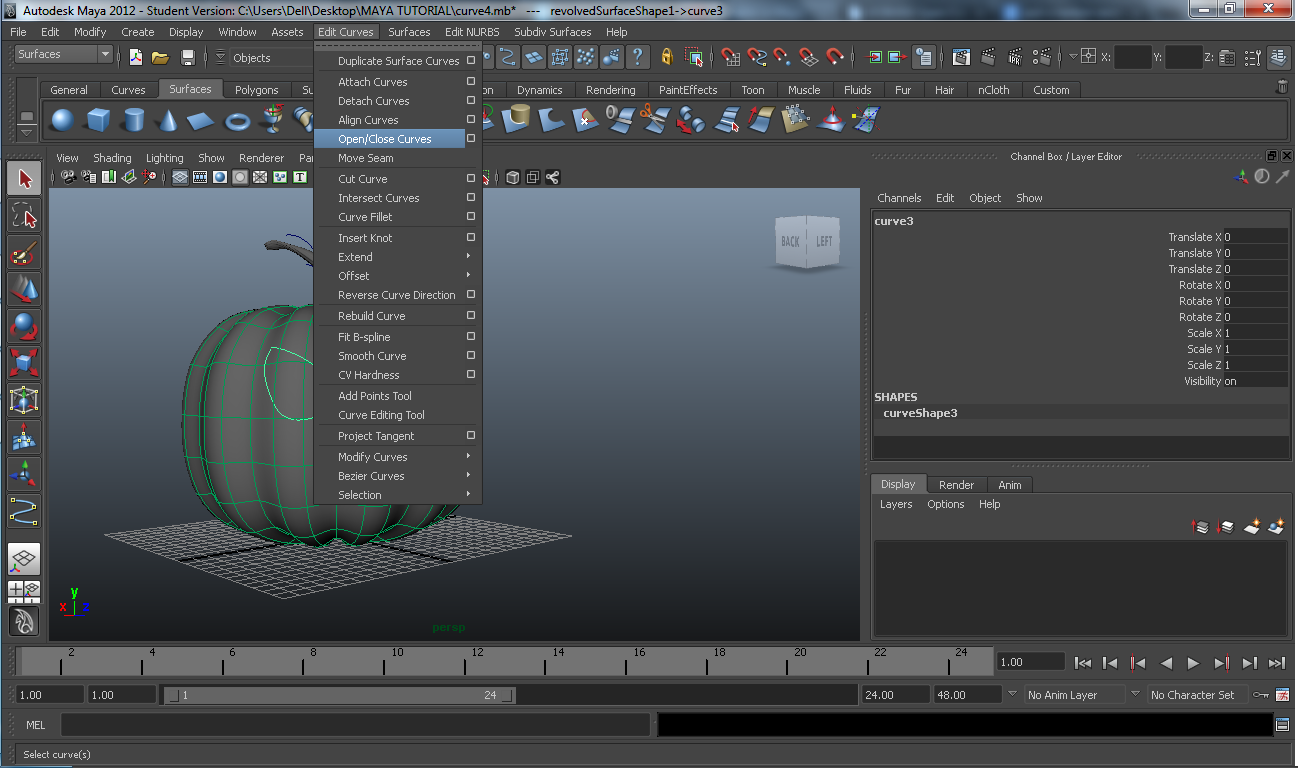Click the Save Scene floppy icon
Screen dimensions: 1298x768
(x=187, y=58)
